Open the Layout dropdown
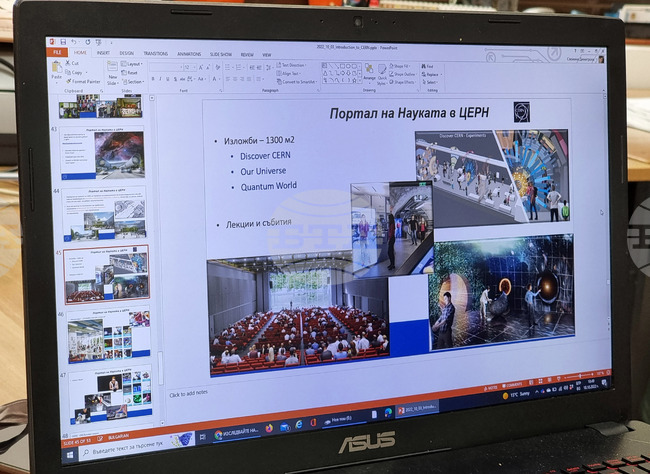 coord(131,64)
